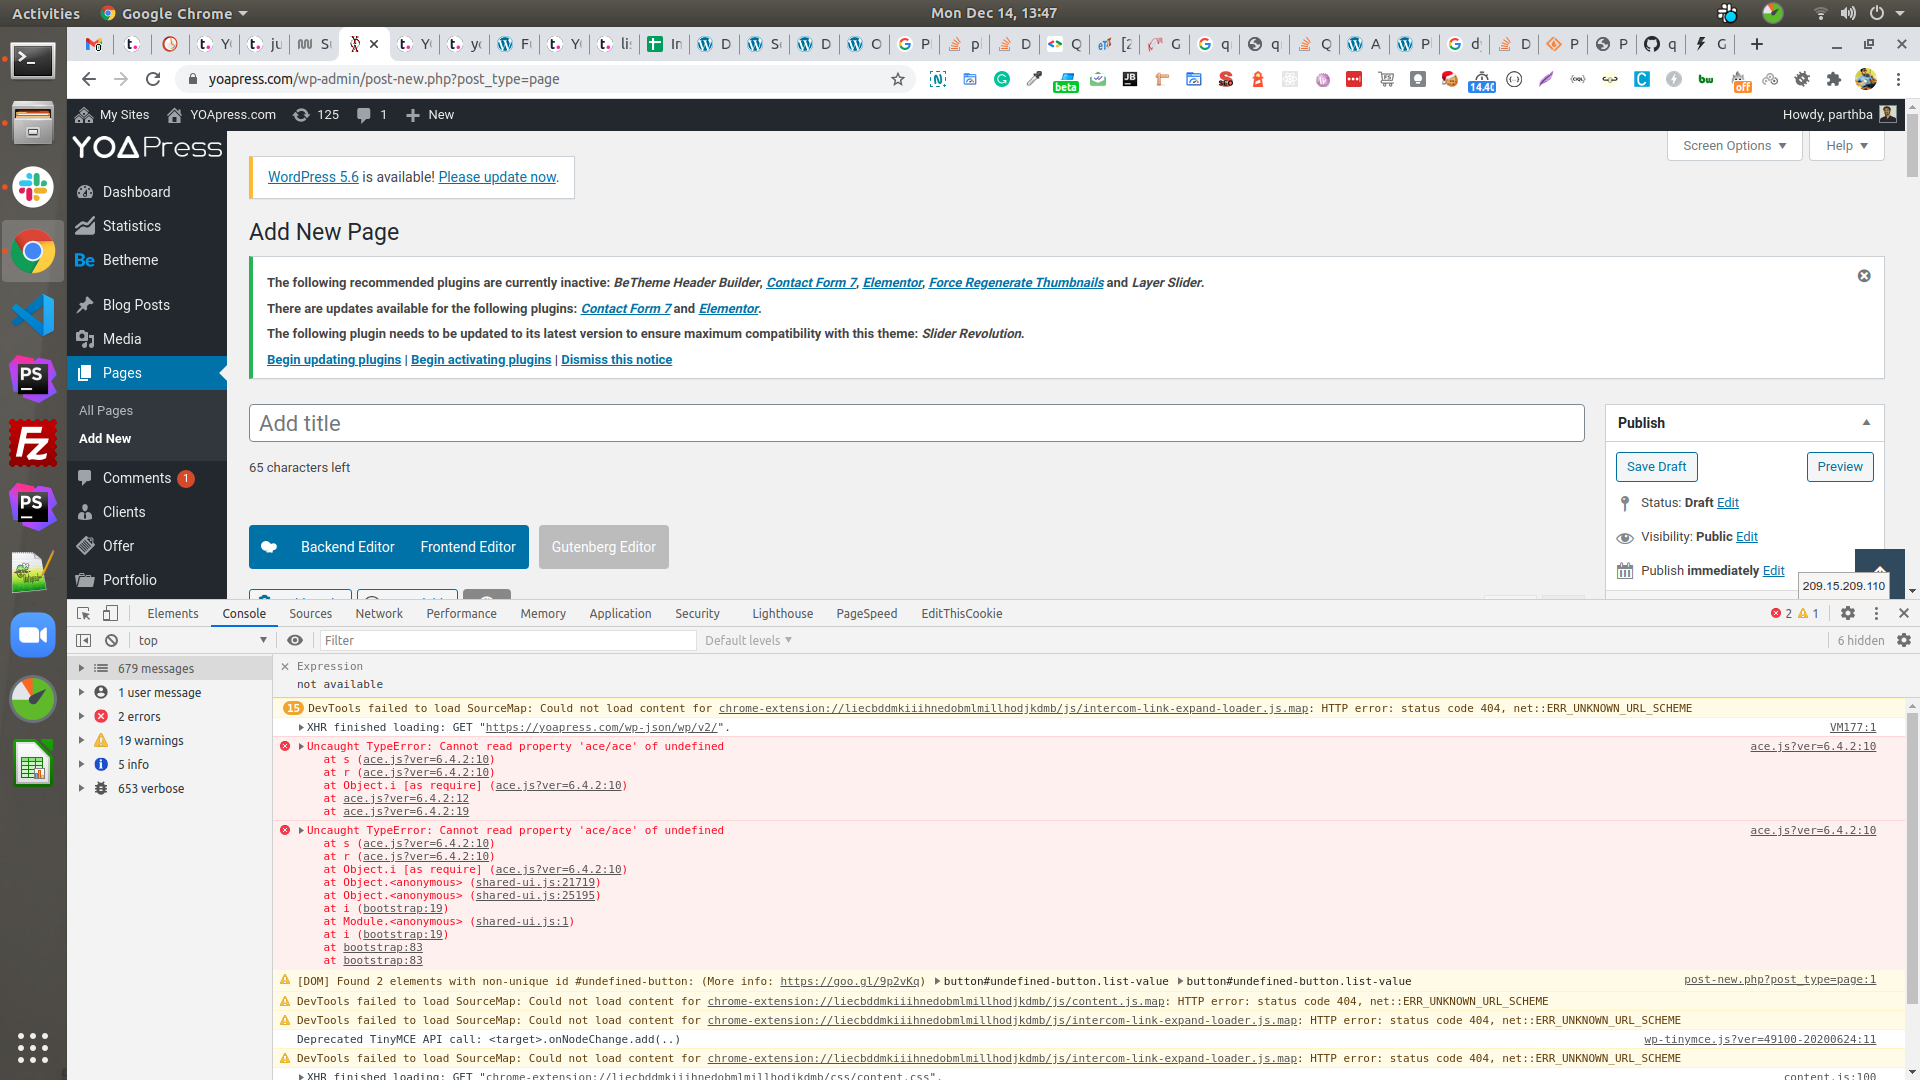Open Chrome three-dot menu
This screenshot has width=1920, height=1080.
click(1898, 79)
